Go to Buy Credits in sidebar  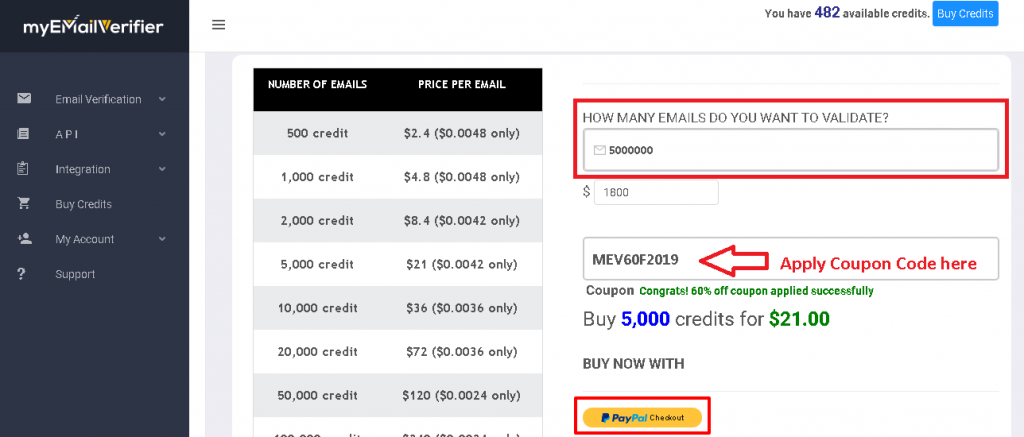pos(84,204)
